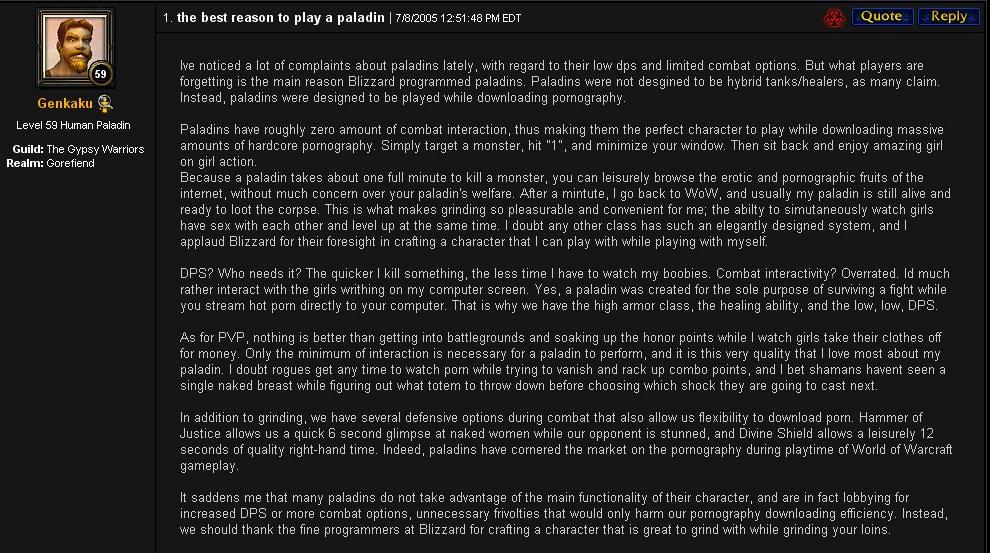This screenshot has width=990, height=553.
Task: Click the paragraph beginning 'DPS? Who needs it?'
Action: coord(564,290)
